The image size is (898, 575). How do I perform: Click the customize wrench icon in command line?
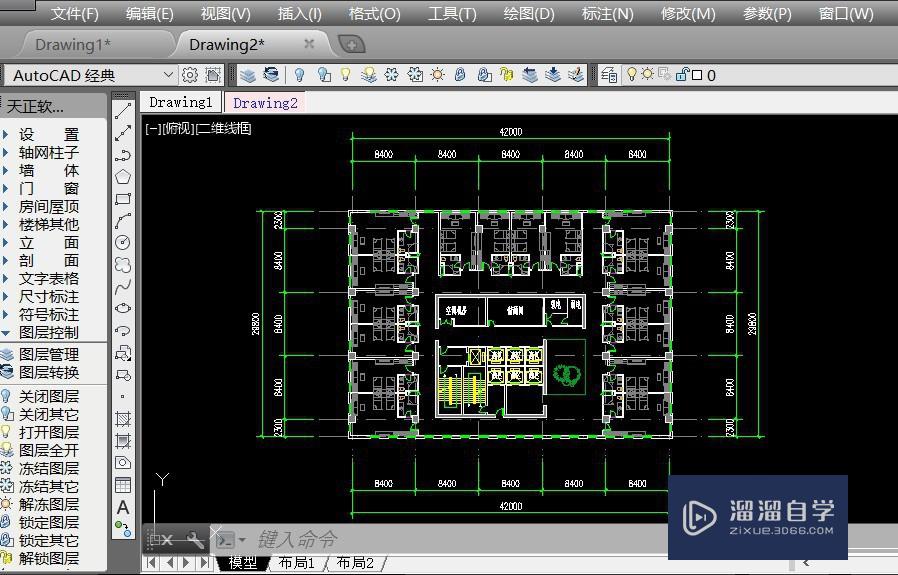195,539
